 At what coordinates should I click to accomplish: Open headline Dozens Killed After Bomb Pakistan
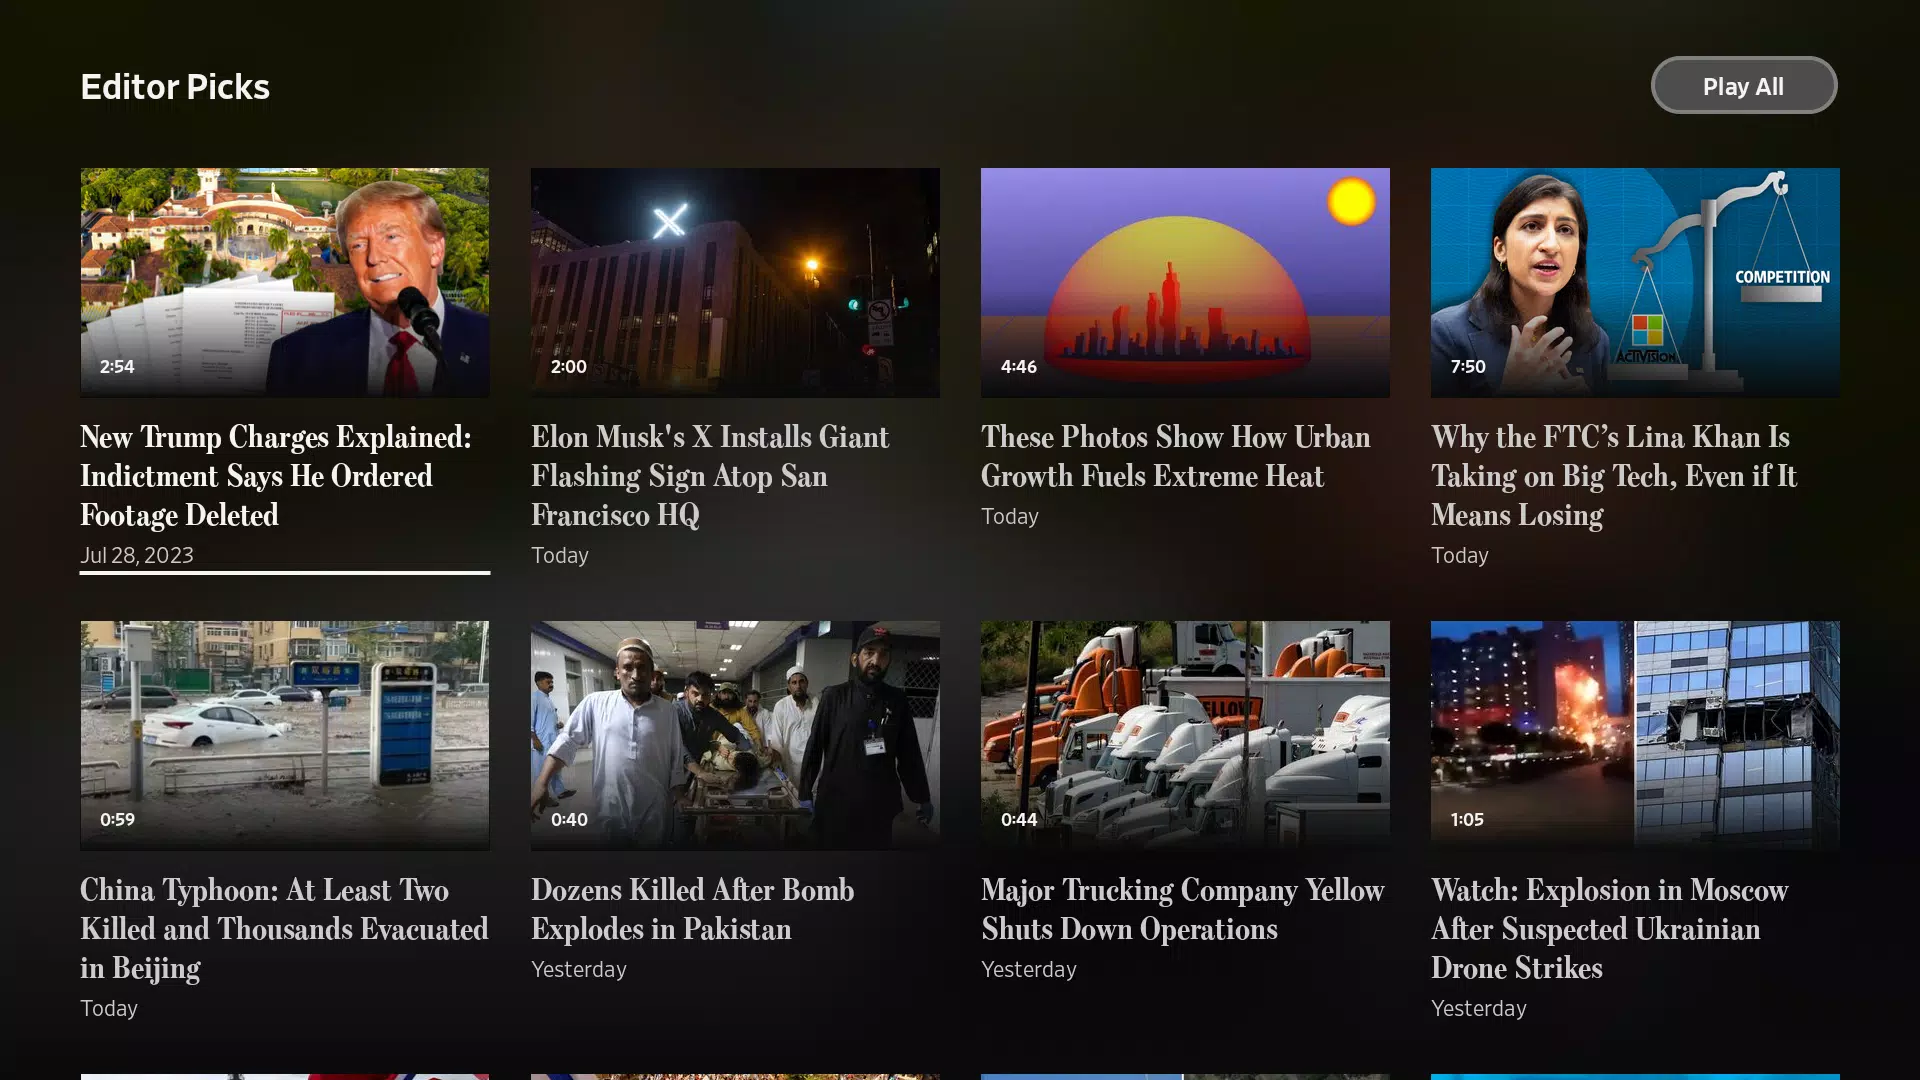click(692, 909)
